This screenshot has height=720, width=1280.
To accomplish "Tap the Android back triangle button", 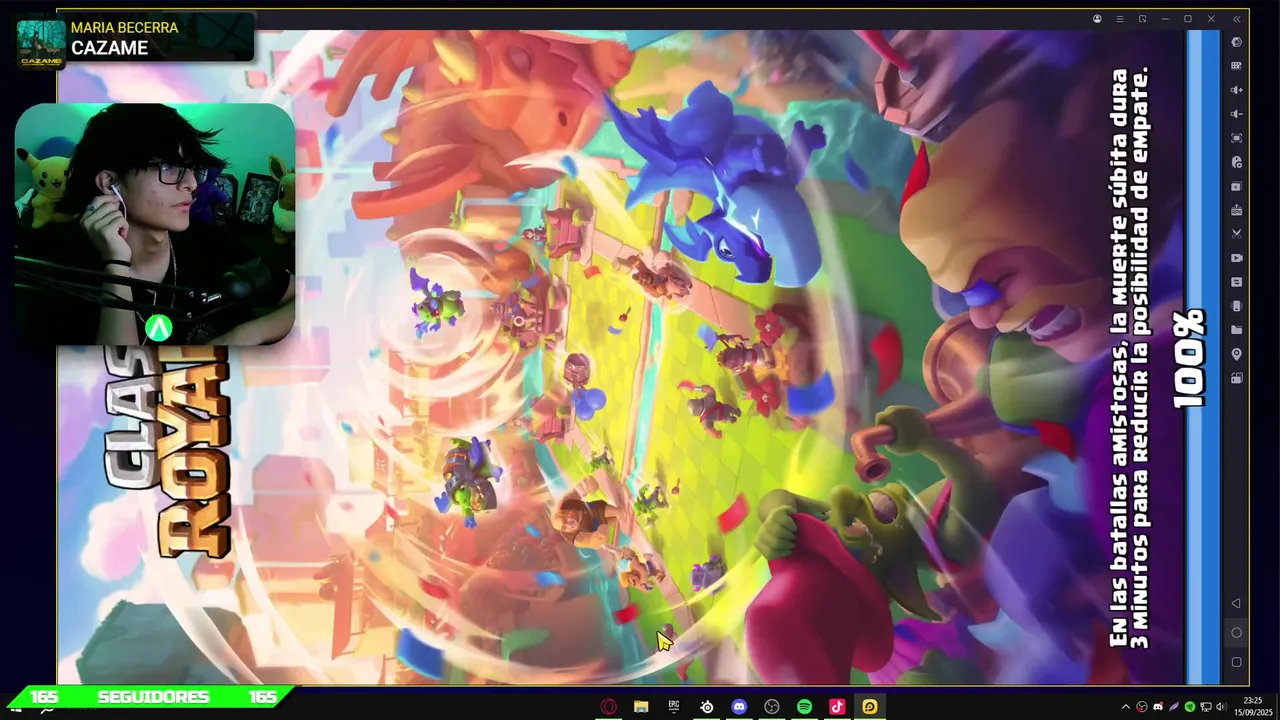I will pos(1236,603).
